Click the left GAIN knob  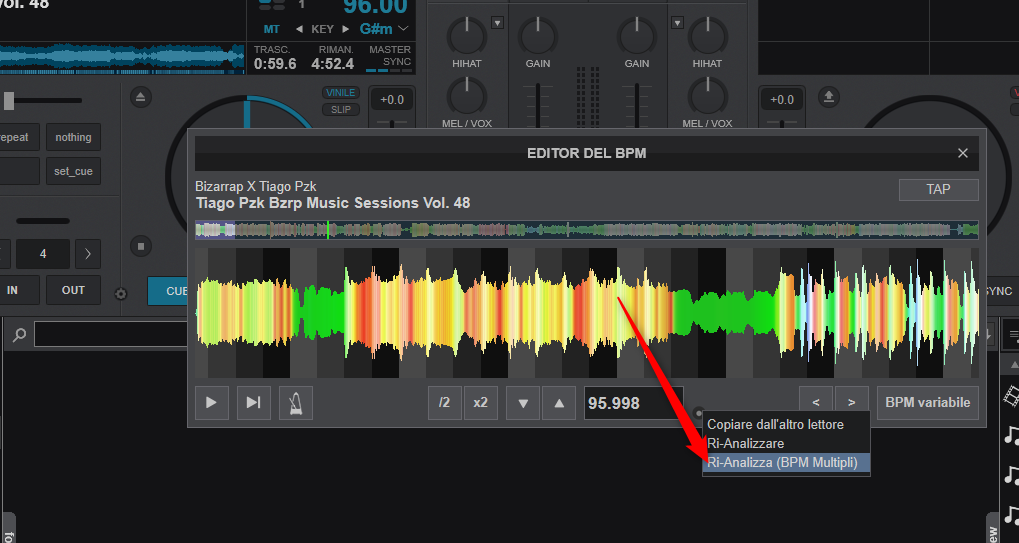pyautogui.click(x=537, y=36)
